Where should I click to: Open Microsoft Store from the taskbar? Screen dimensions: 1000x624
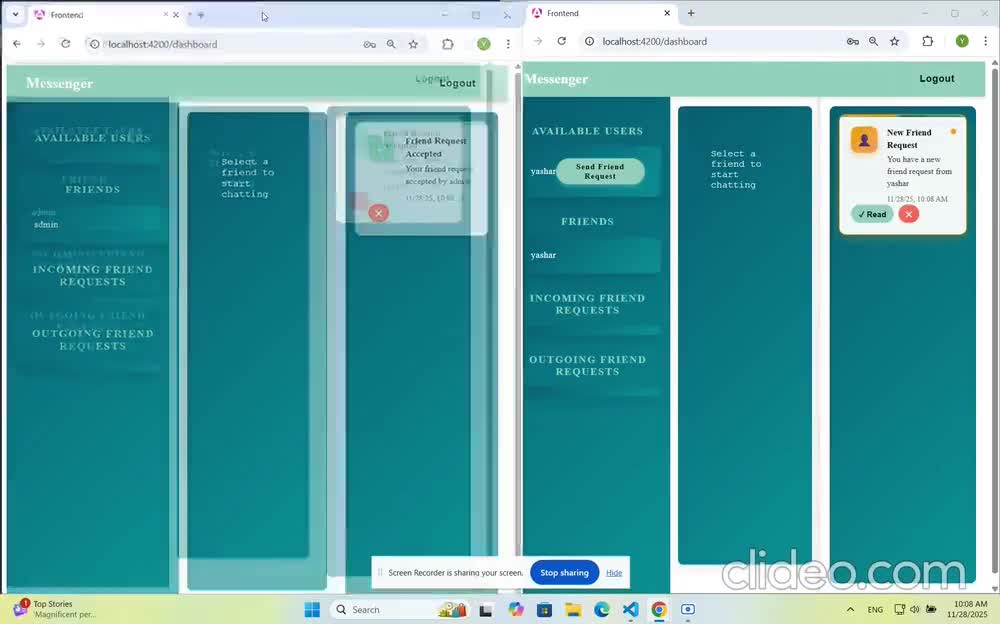pyautogui.click(x=544, y=609)
